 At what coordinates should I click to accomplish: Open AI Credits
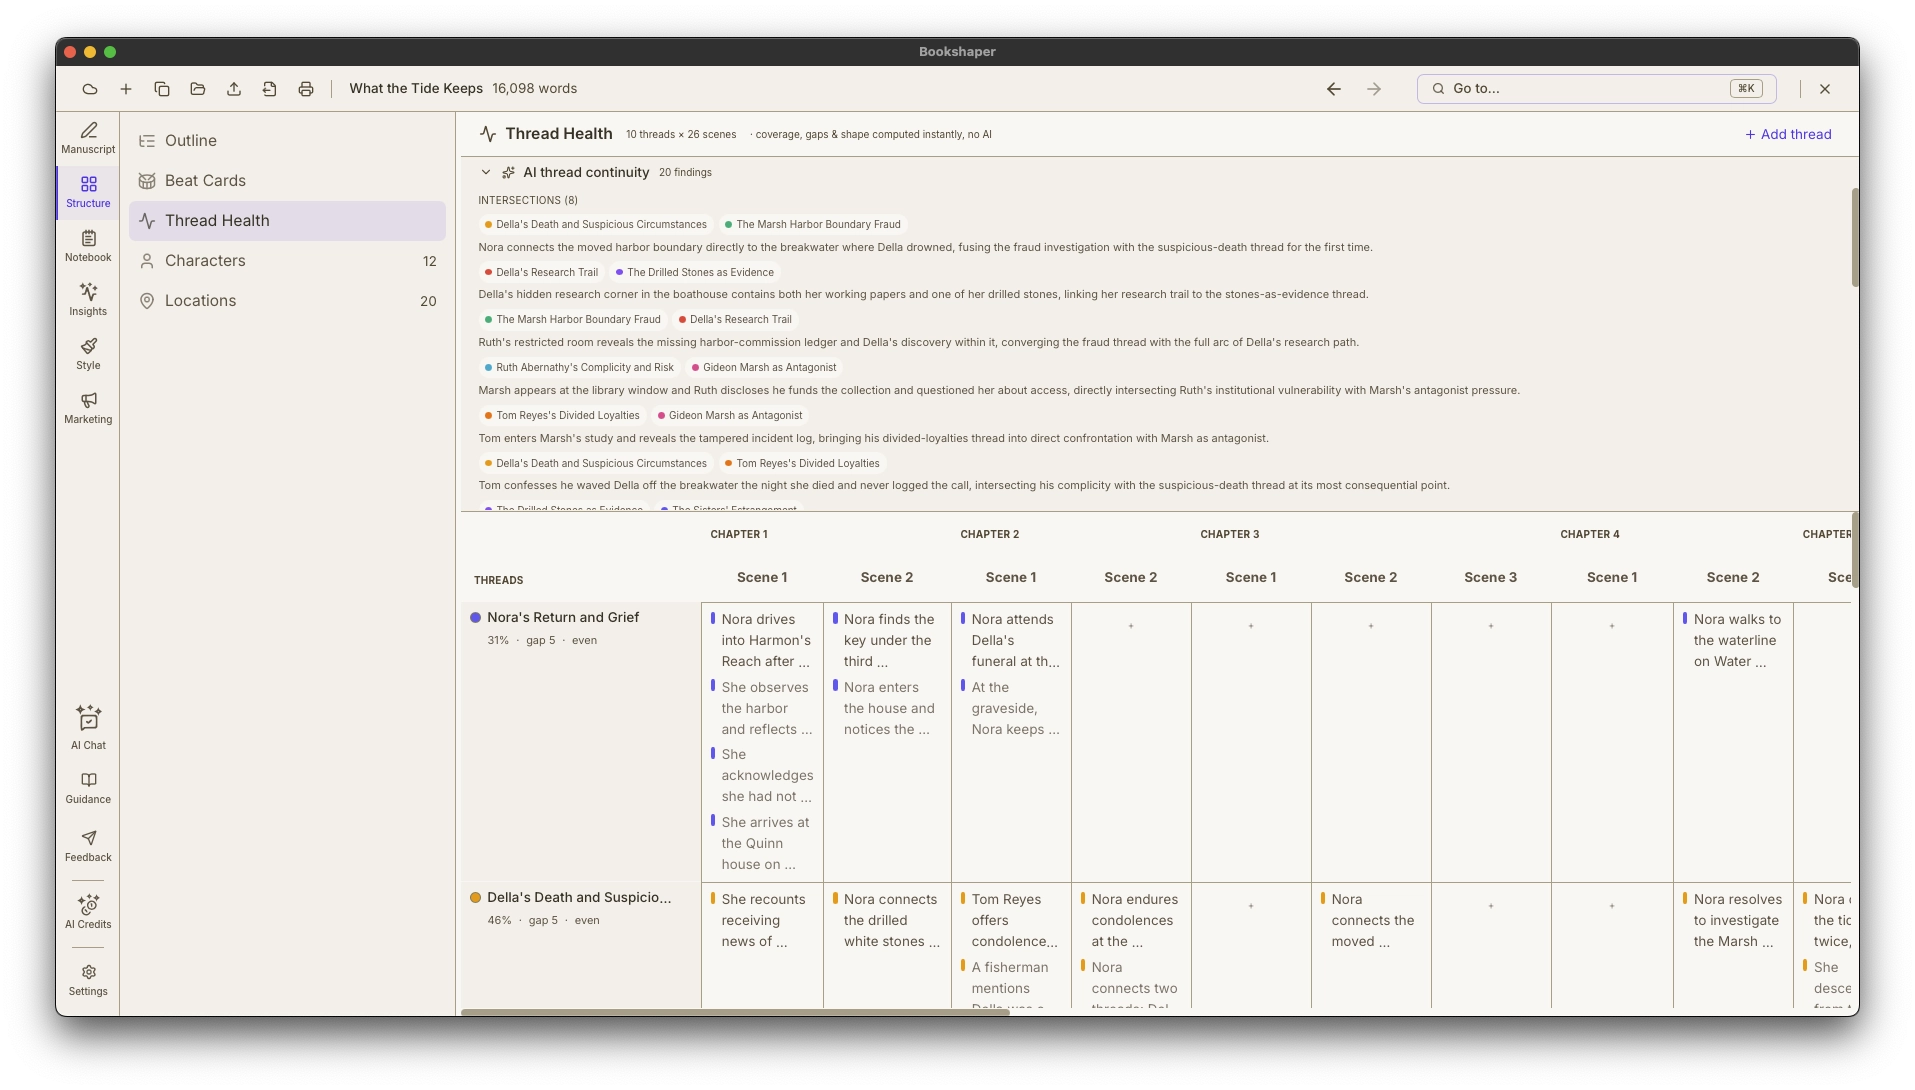(88, 912)
